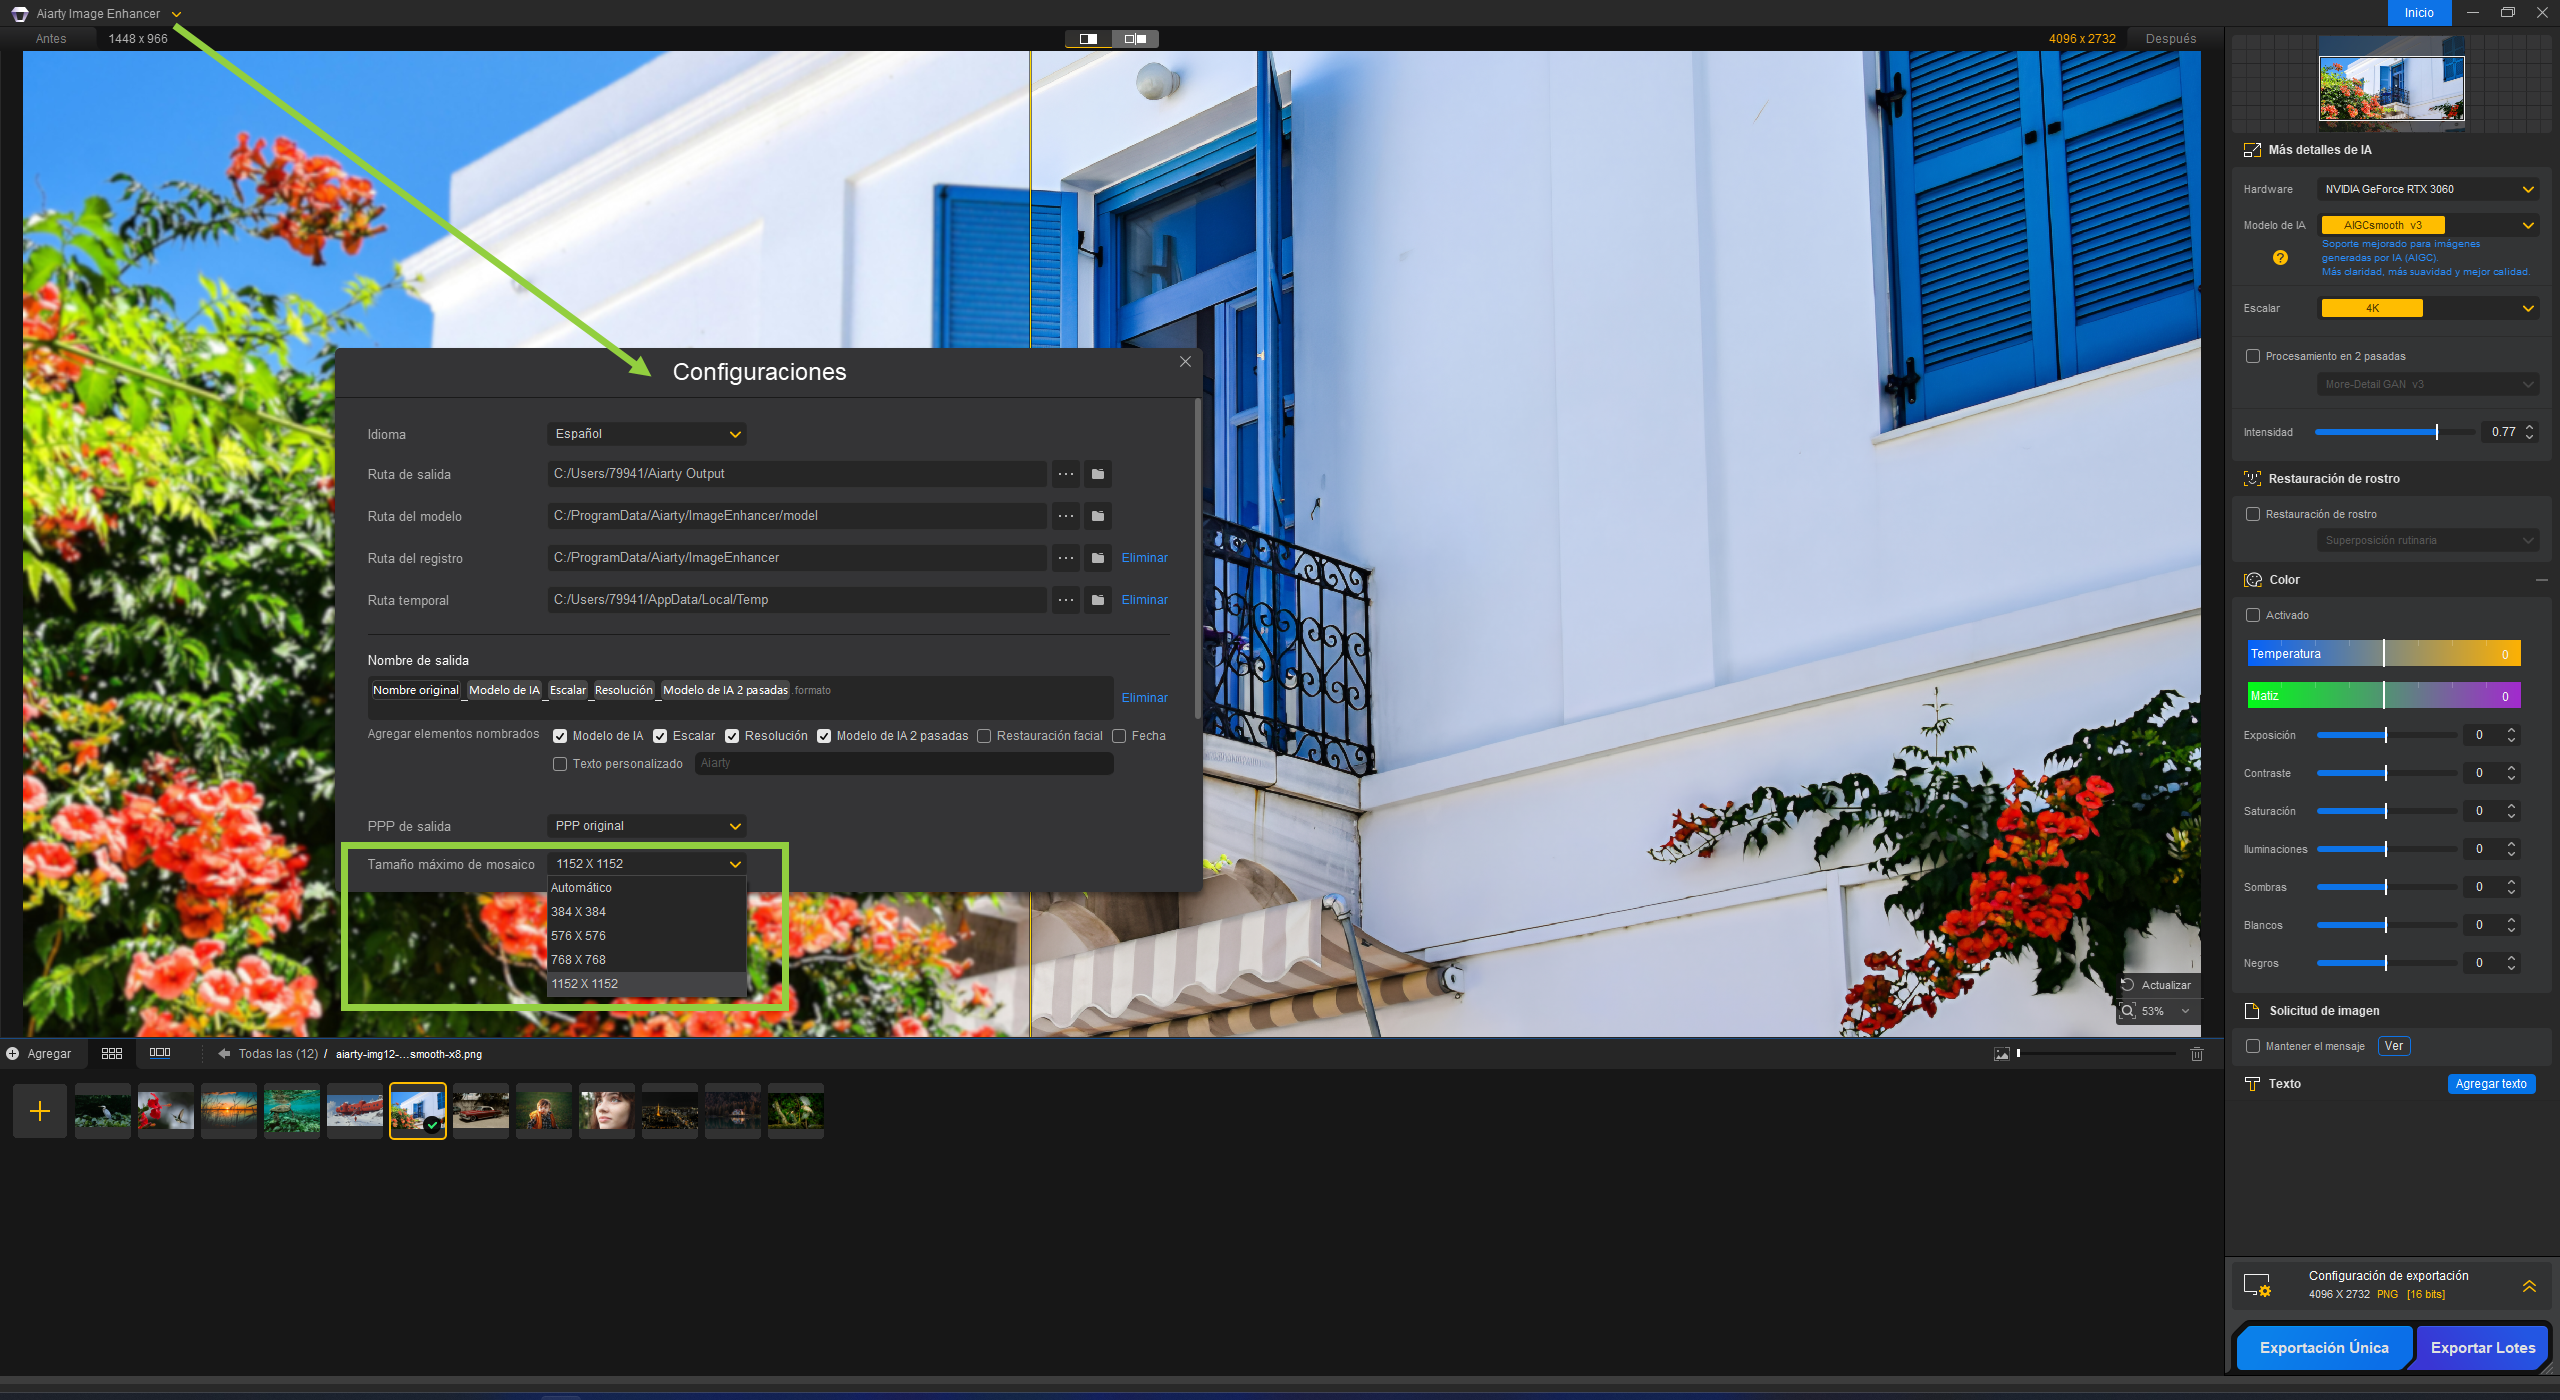The image size is (2560, 1400).
Task: Open the Idioma Español dropdown
Action: tap(646, 434)
